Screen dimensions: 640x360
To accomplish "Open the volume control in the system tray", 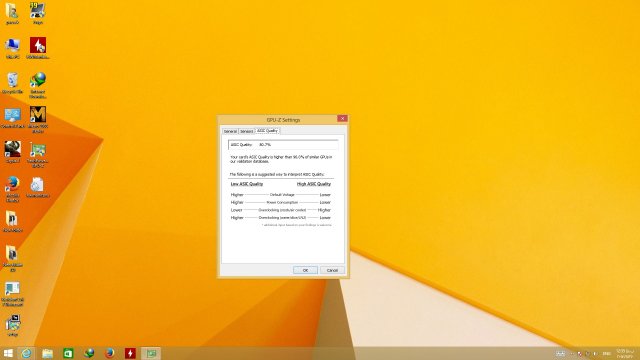I will (595, 353).
